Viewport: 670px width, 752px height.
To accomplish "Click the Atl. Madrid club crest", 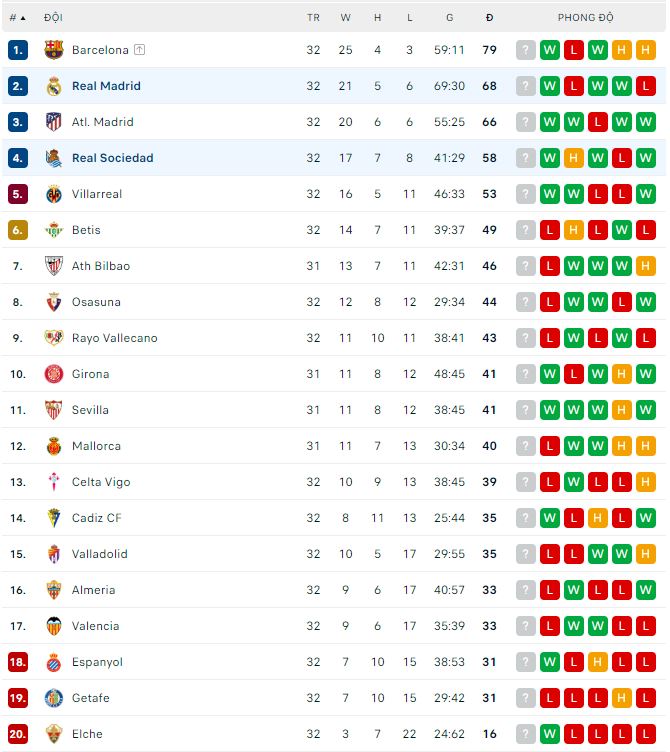I will 54,122.
